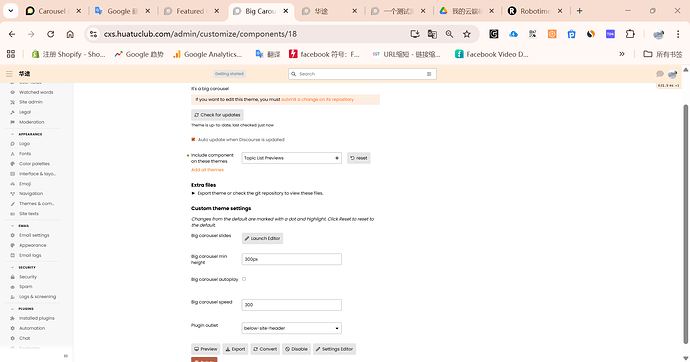Open browser extensions puzzle icon
Viewport: 690px width, 362px height.
point(630,34)
